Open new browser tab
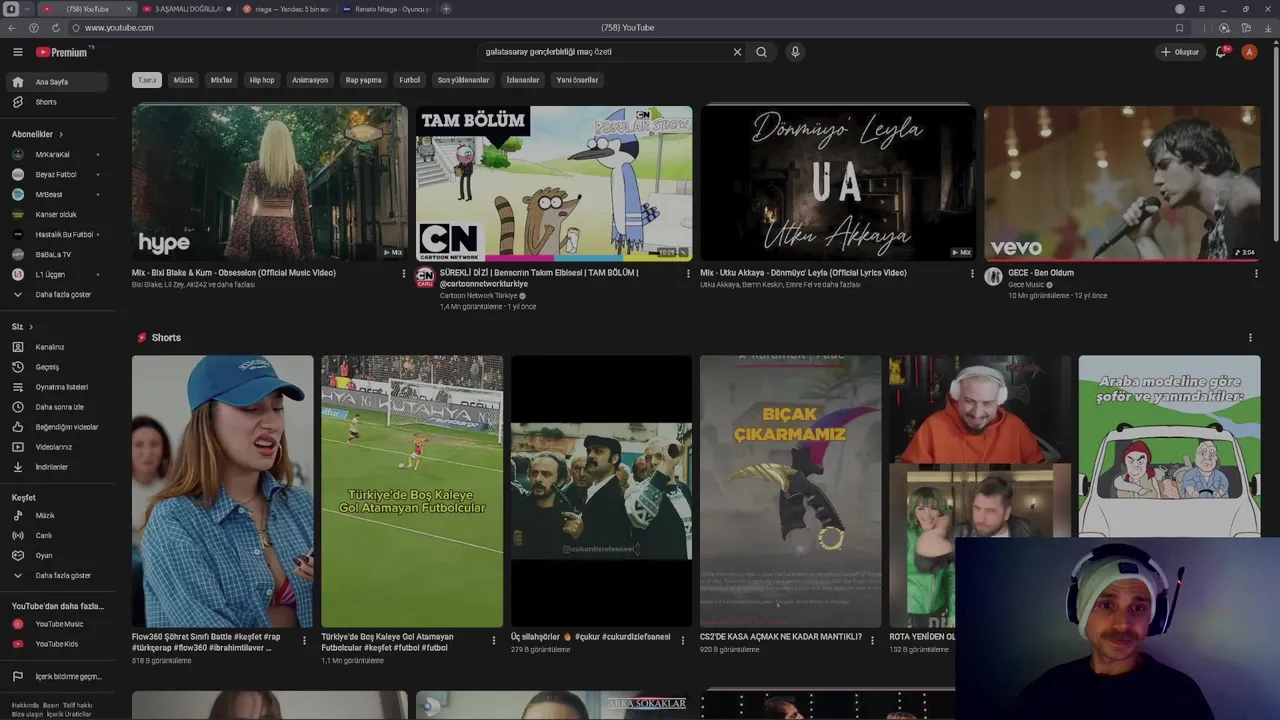The height and width of the screenshot is (720, 1280). 446,9
